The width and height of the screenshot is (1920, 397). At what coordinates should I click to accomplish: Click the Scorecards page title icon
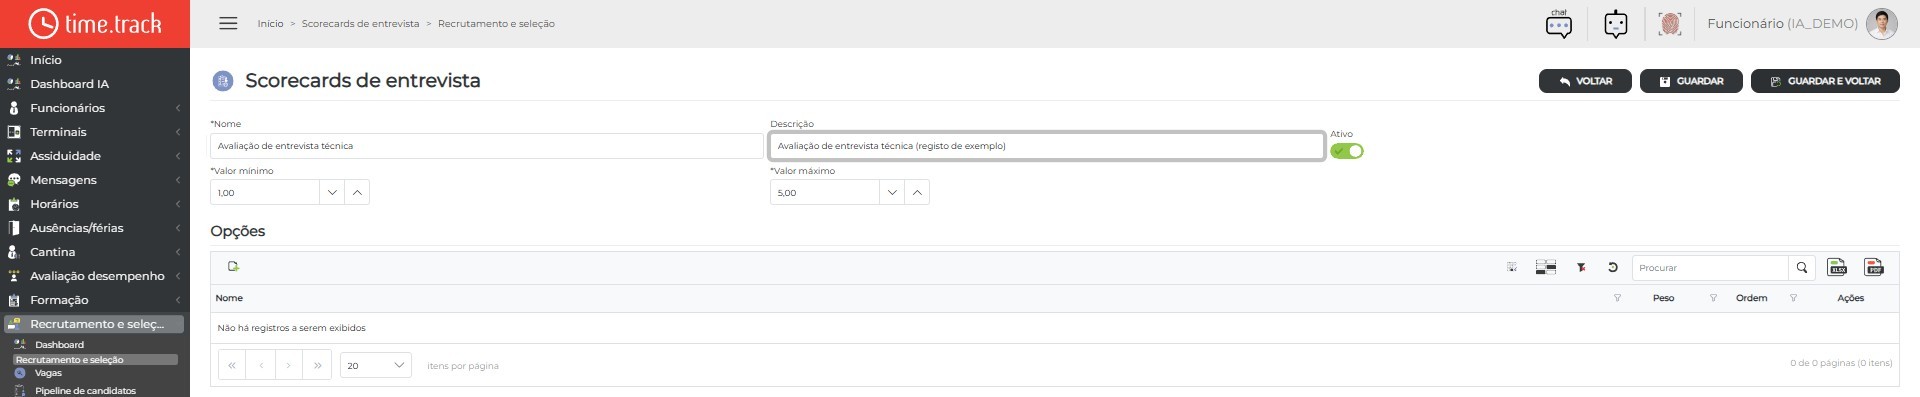coord(223,81)
